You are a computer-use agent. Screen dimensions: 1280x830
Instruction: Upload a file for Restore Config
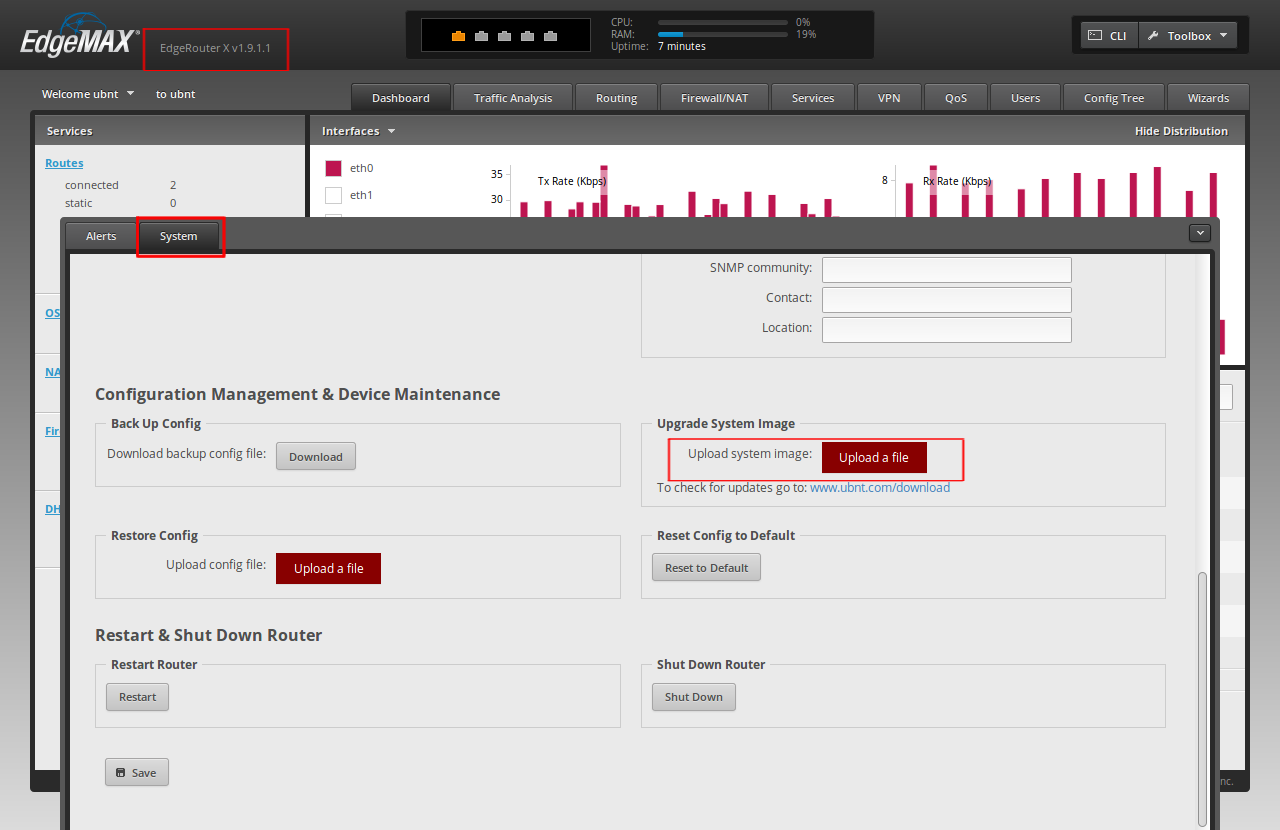point(329,568)
